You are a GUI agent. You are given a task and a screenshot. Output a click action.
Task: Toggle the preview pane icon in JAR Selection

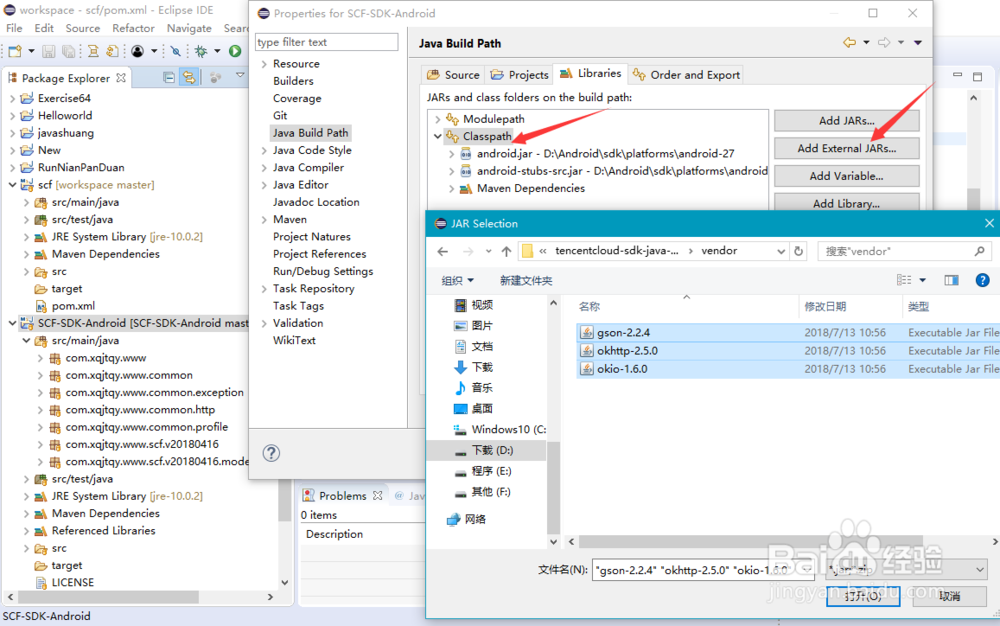click(952, 280)
